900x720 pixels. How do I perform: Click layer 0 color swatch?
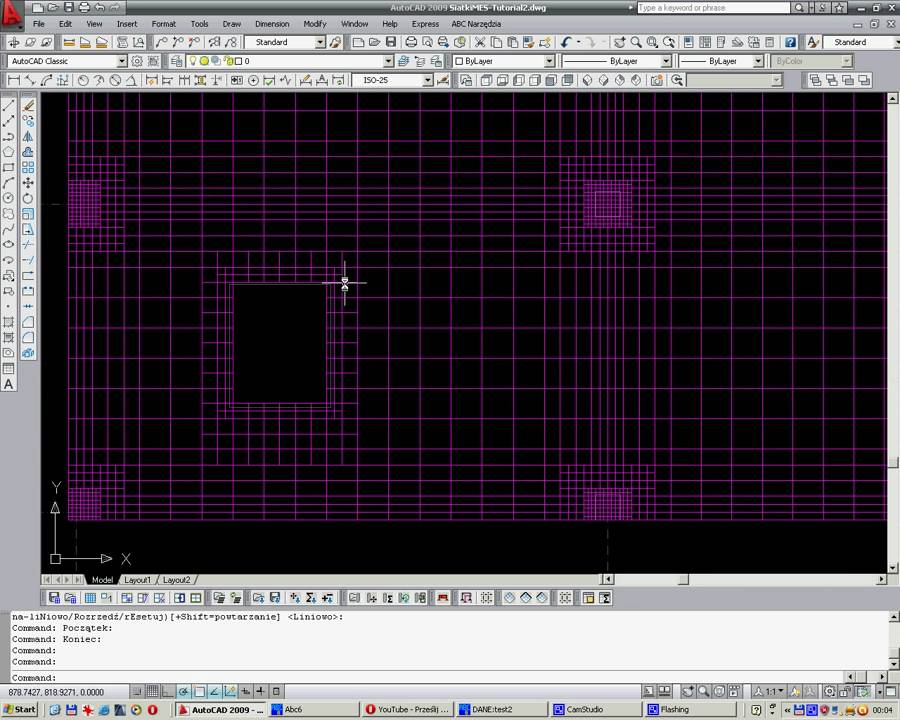pyautogui.click(x=239, y=61)
